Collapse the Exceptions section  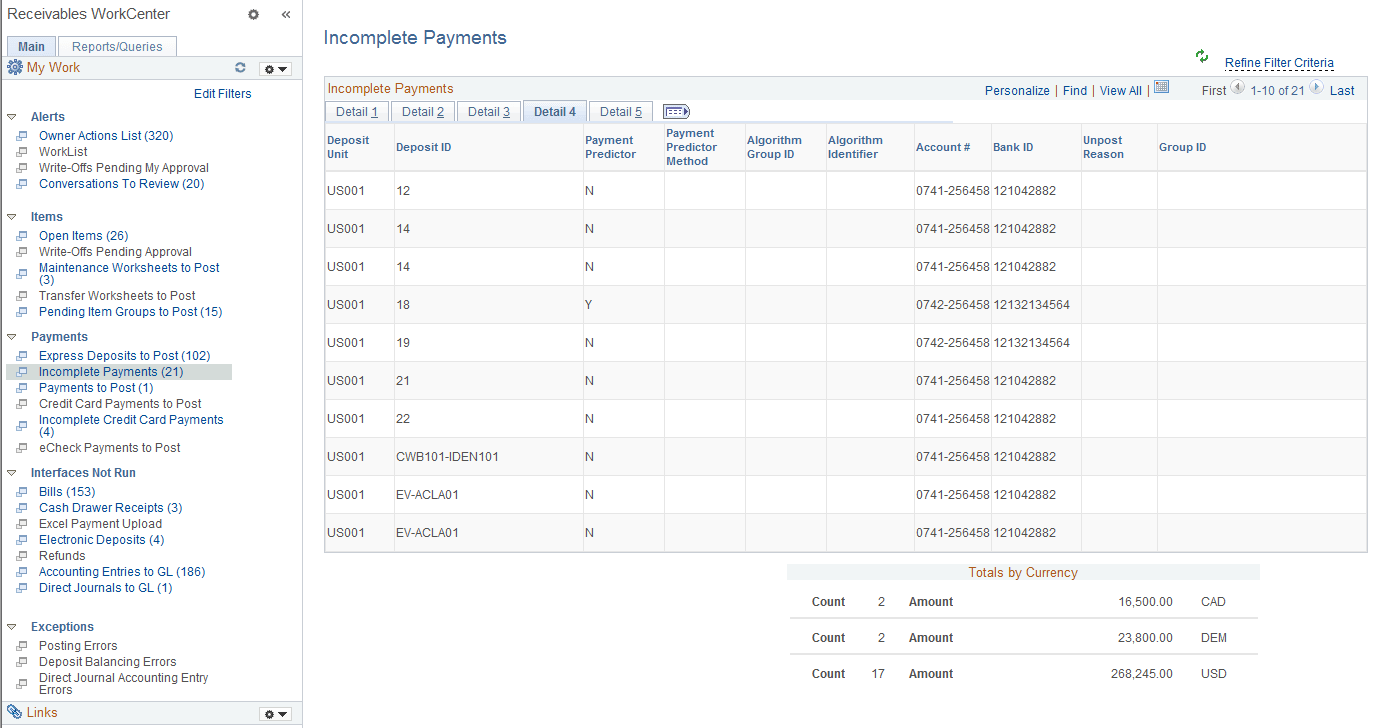coord(10,626)
